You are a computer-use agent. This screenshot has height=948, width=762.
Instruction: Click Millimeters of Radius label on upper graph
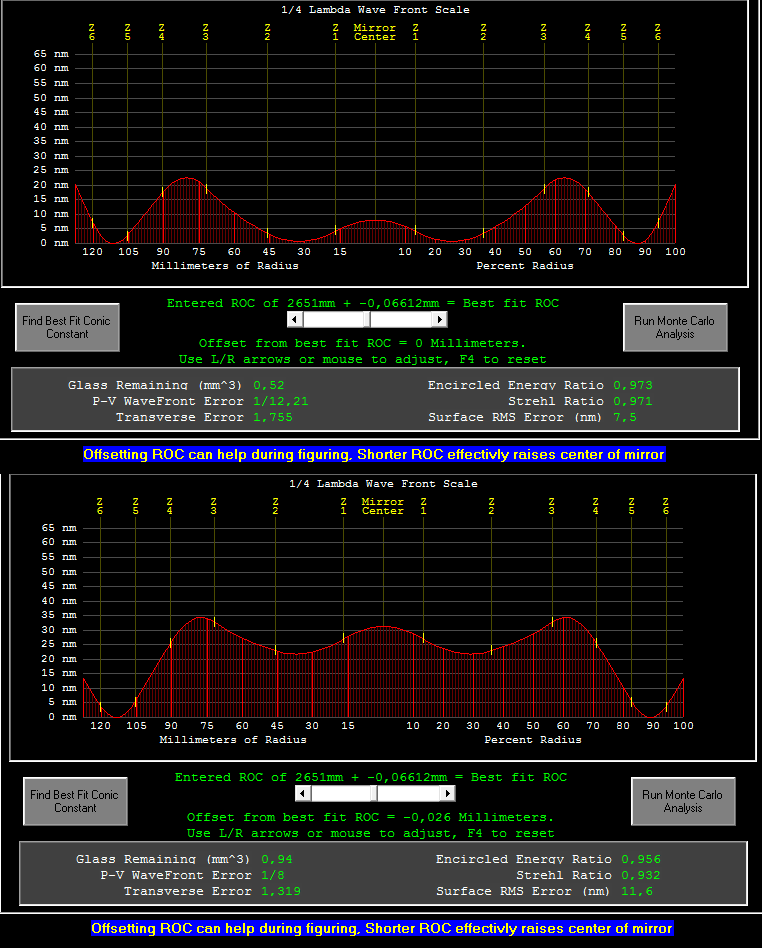(x=225, y=266)
